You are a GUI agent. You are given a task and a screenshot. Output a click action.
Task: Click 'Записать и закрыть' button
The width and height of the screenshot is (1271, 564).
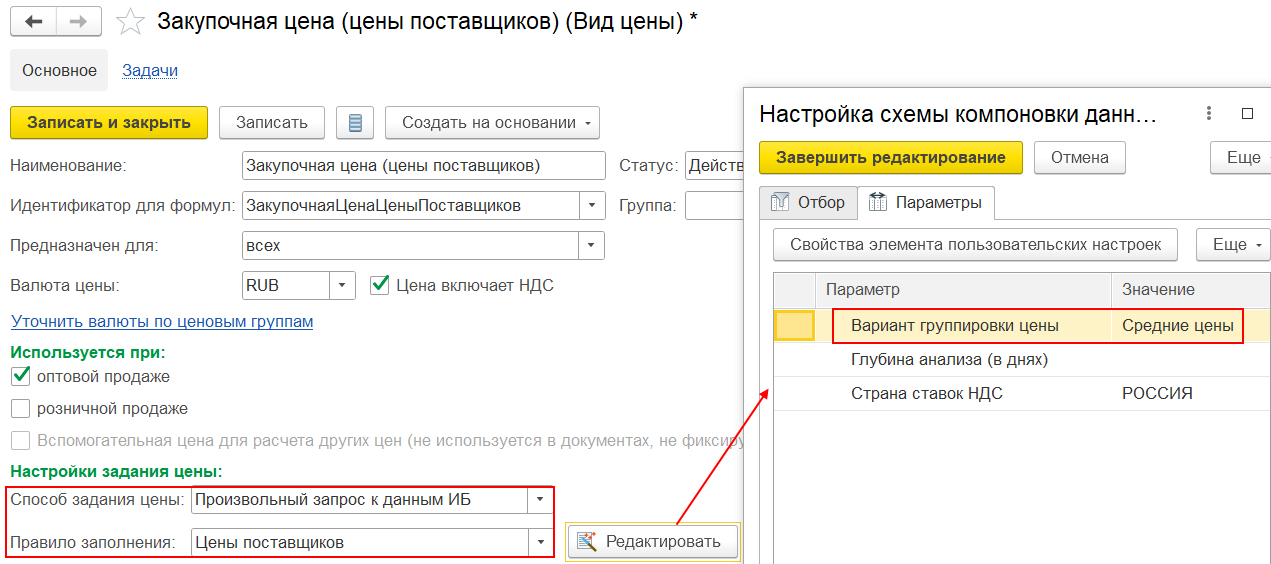[109, 123]
